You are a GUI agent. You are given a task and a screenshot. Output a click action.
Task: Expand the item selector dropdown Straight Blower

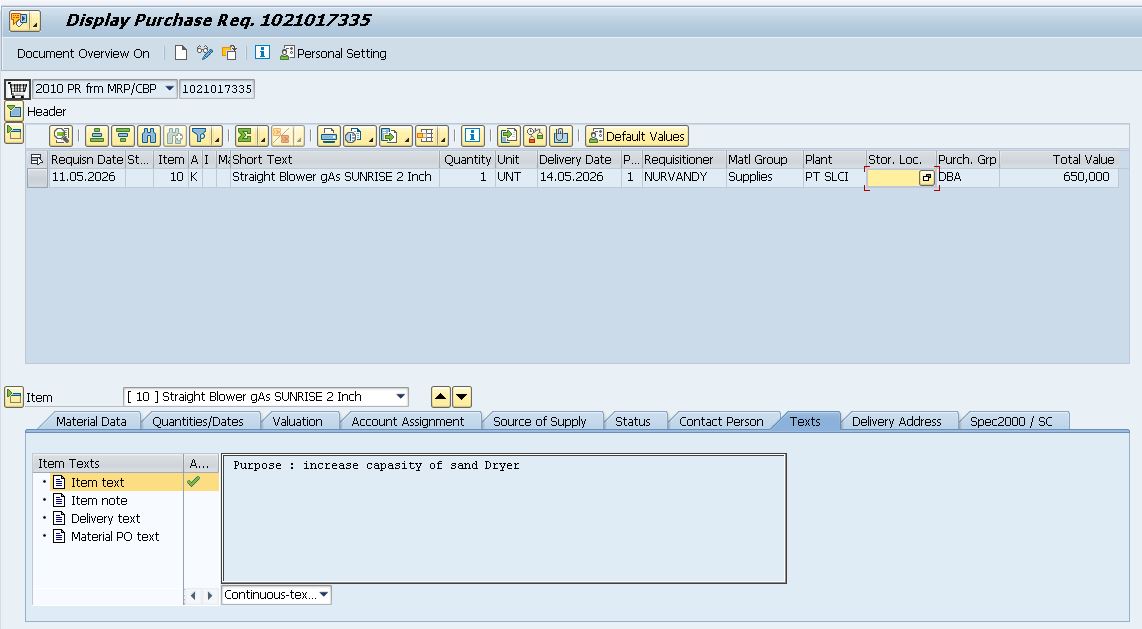click(x=400, y=397)
